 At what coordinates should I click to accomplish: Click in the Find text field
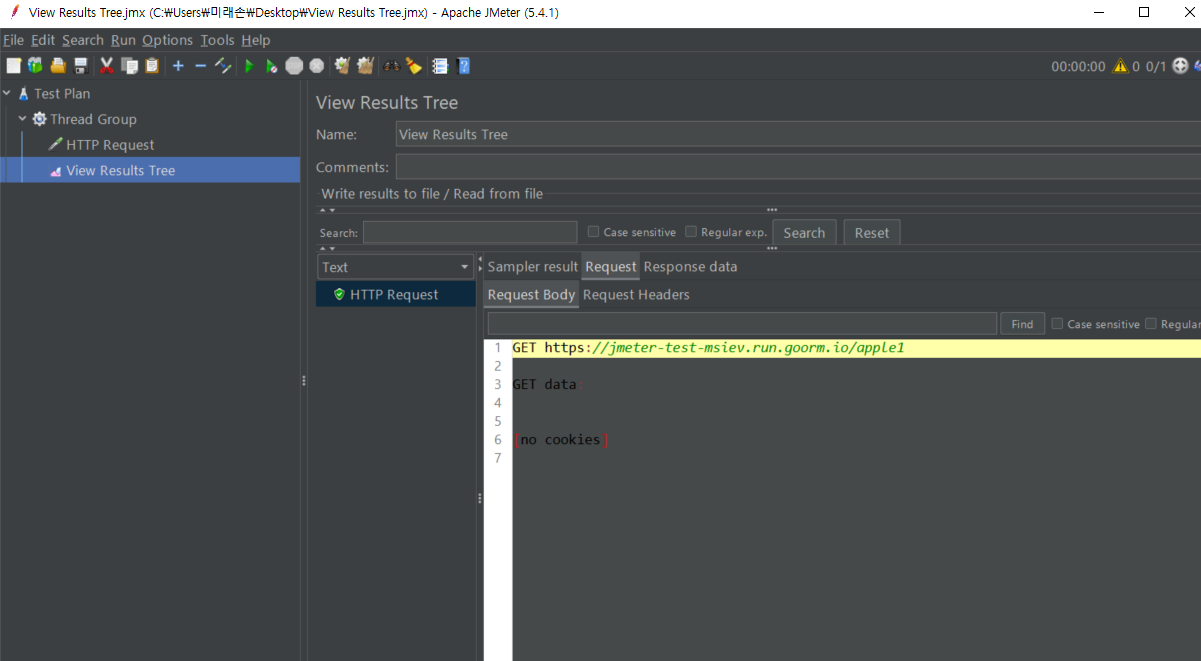[x=742, y=324]
